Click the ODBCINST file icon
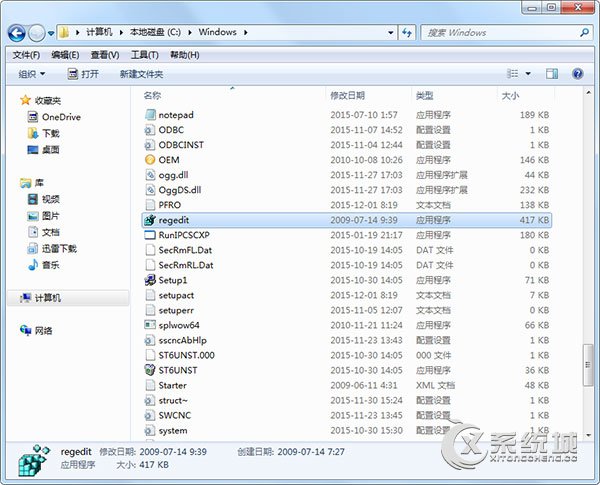The width and height of the screenshot is (600, 485). [x=150, y=145]
